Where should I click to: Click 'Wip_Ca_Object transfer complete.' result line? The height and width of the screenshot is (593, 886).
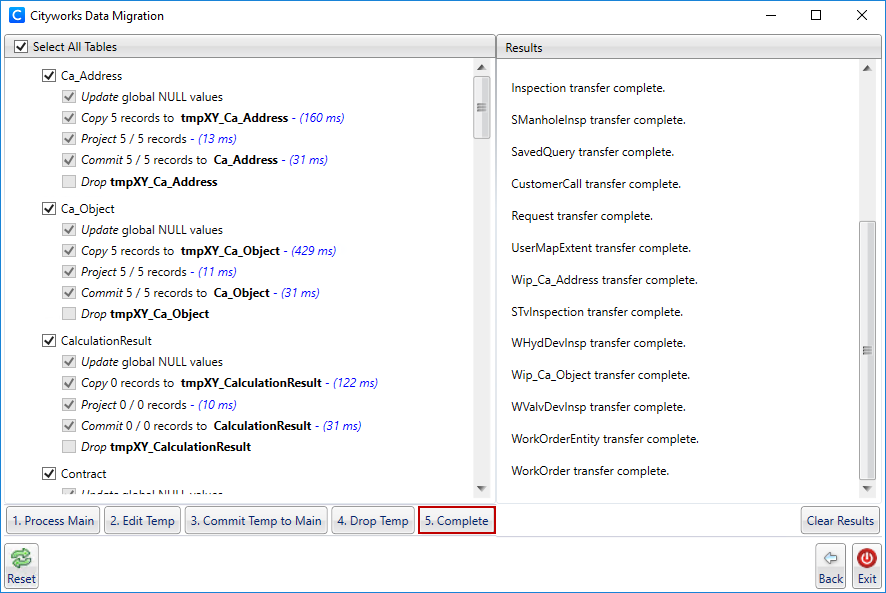point(600,375)
